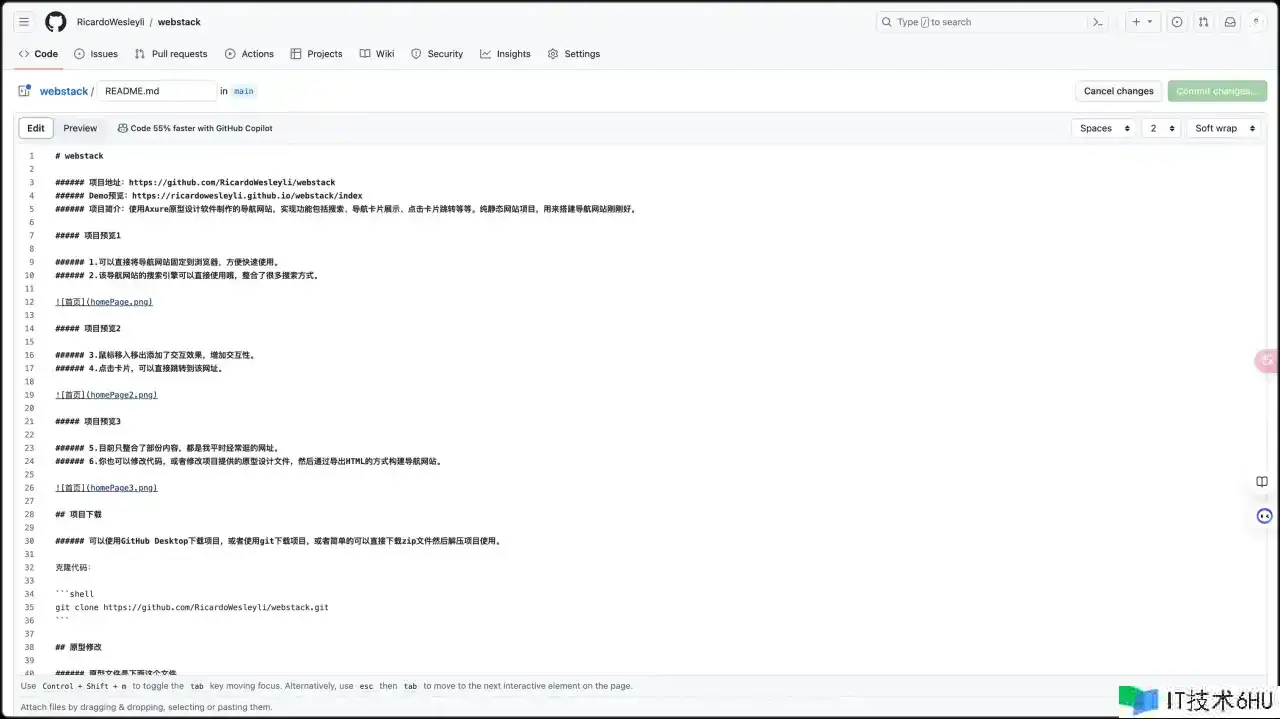Click the Cancel changes button
Screen dimensions: 1280x719
[x=1118, y=91]
